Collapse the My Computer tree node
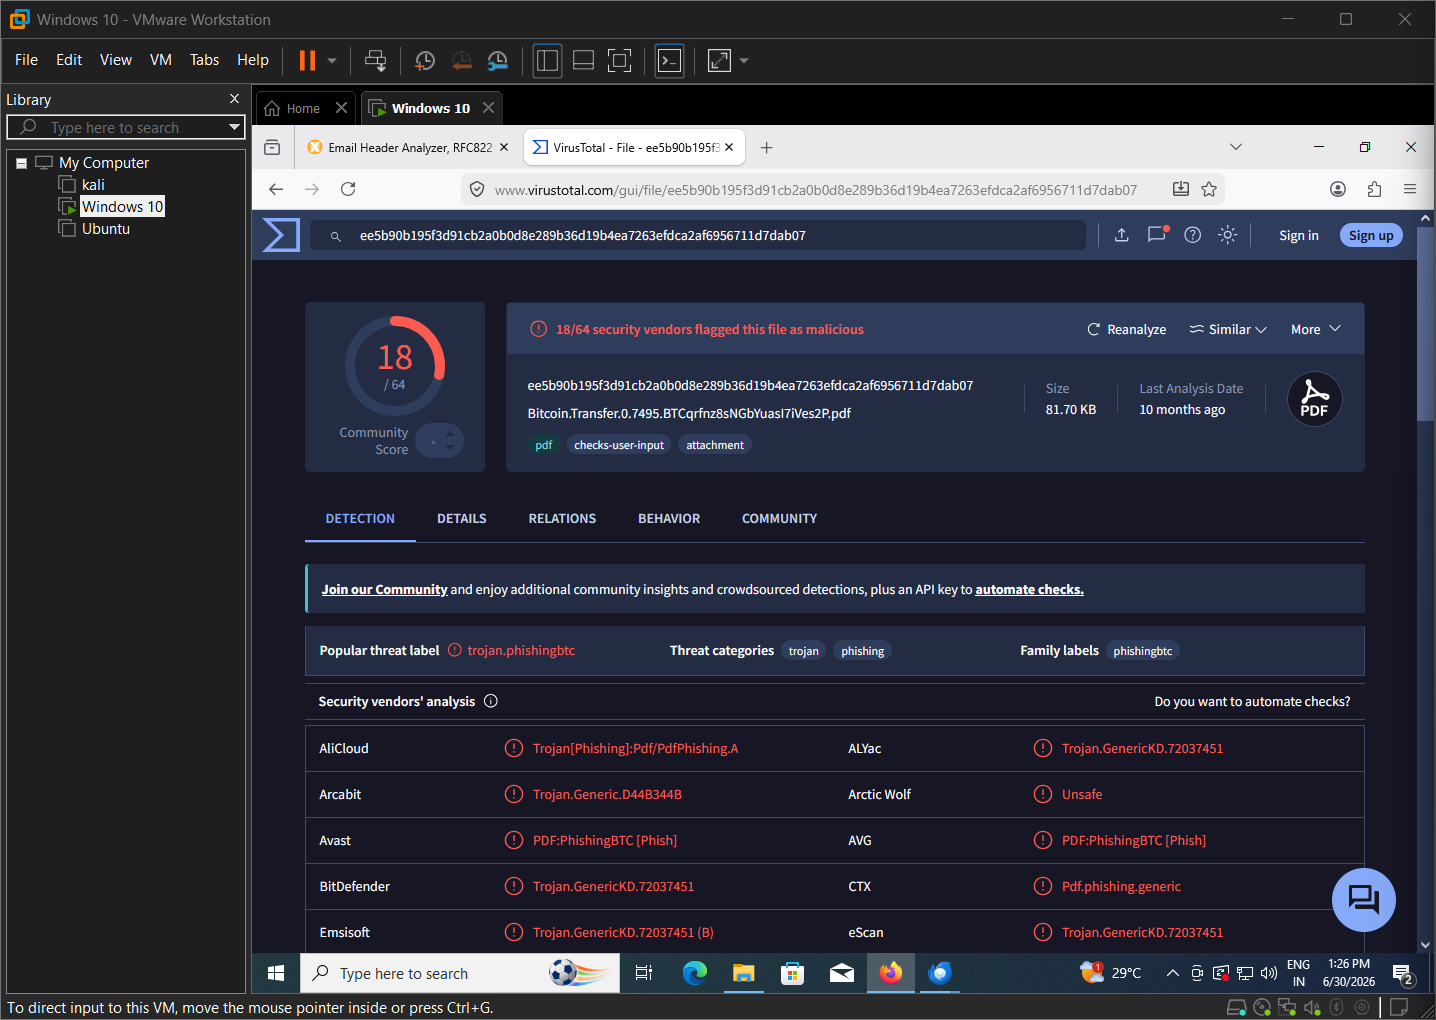The width and height of the screenshot is (1436, 1020). 21,163
